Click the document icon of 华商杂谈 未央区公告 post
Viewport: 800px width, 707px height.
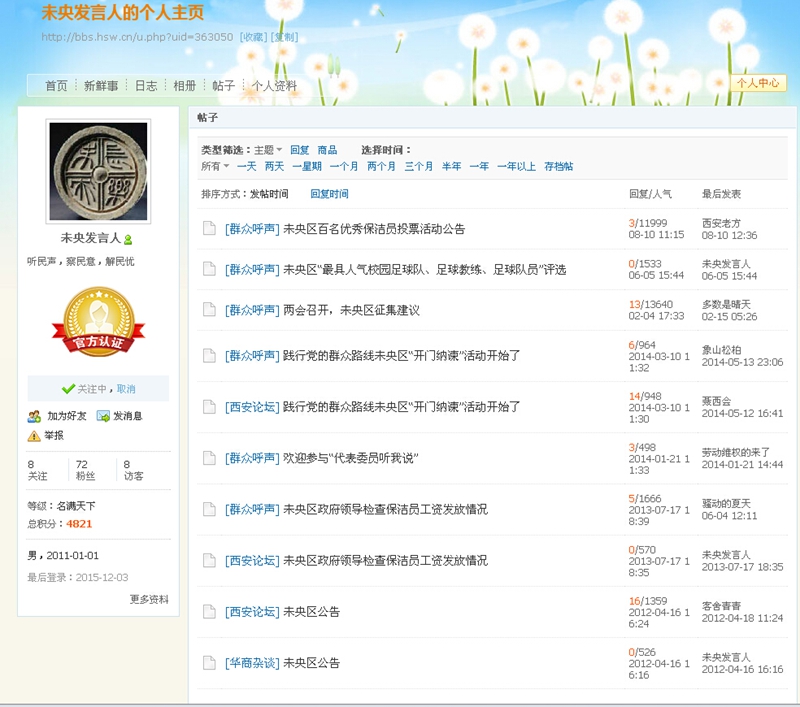click(210, 663)
